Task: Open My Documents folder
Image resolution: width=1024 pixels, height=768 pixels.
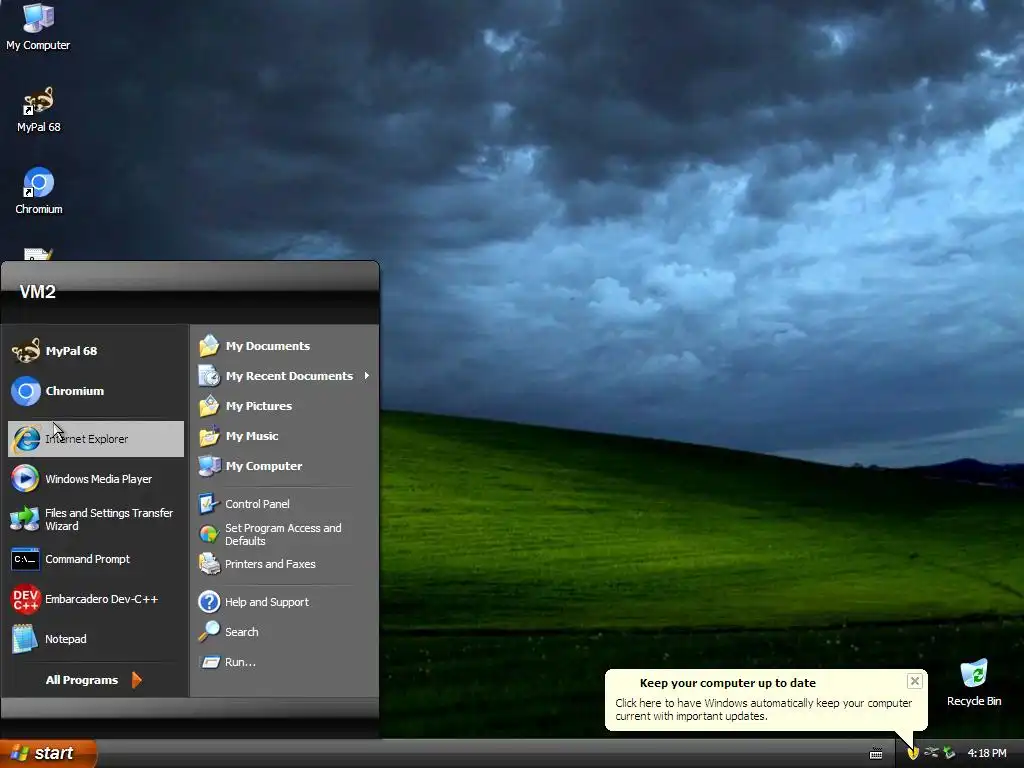Action: (x=284, y=345)
